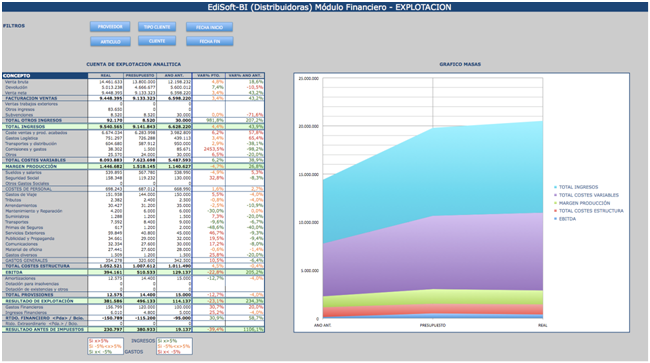Select the TOTAL COSTES ESTRUCTURA table row
Screen dimensions: 650x363
(x=133, y=266)
